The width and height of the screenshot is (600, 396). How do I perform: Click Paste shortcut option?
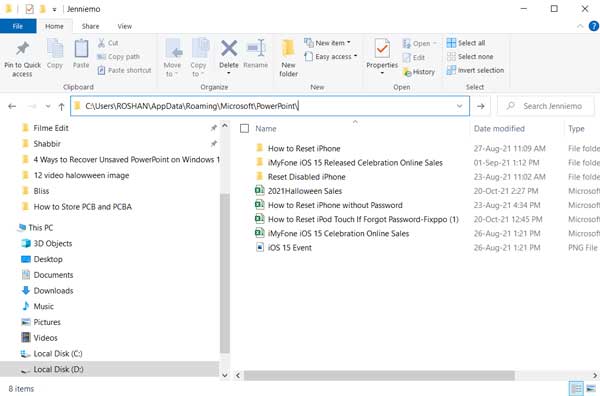coord(125,70)
